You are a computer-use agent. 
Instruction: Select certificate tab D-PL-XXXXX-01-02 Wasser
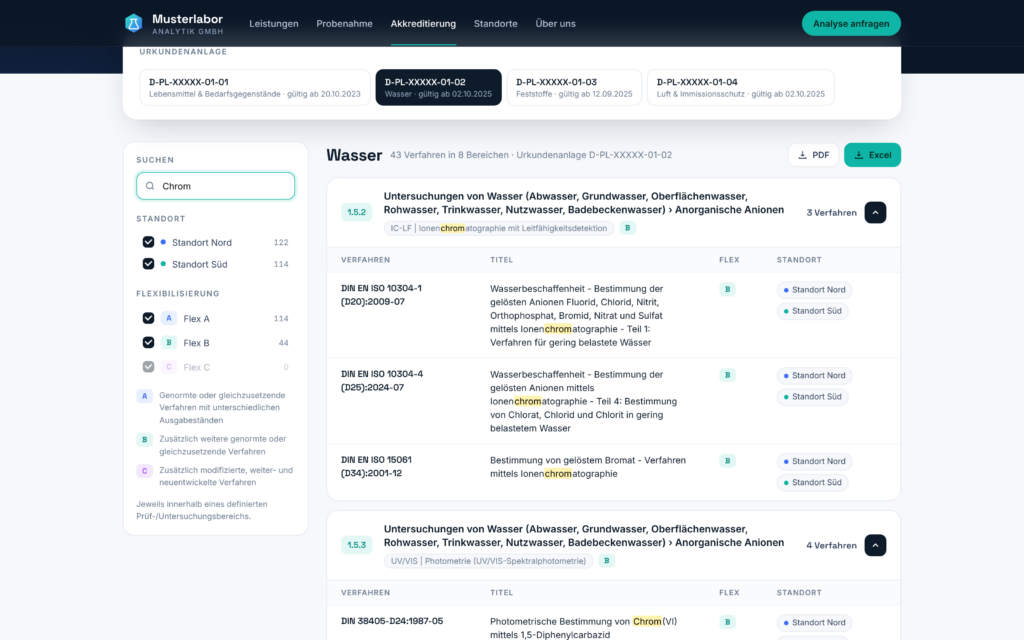[438, 88]
